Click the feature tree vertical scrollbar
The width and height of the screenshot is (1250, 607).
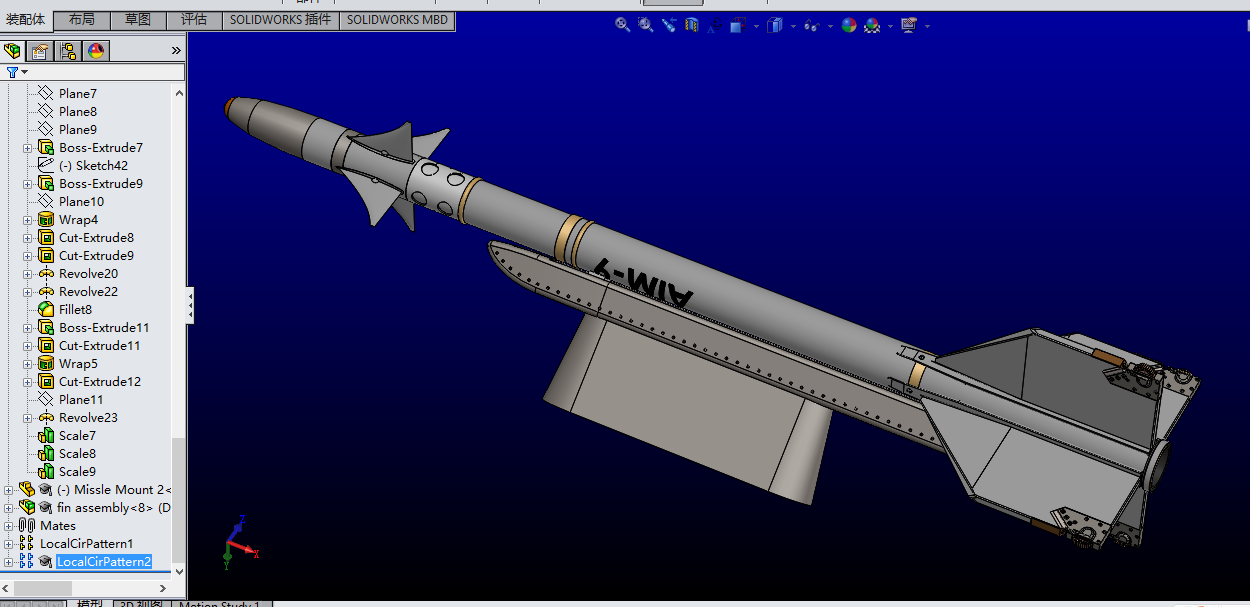click(x=179, y=500)
